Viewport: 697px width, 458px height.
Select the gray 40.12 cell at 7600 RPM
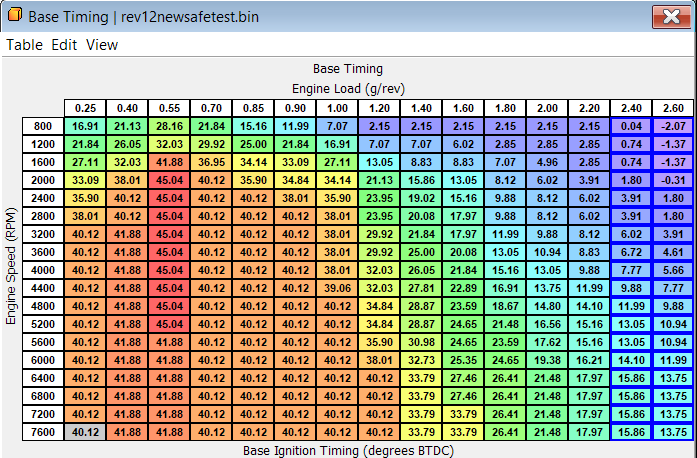[x=85, y=431]
